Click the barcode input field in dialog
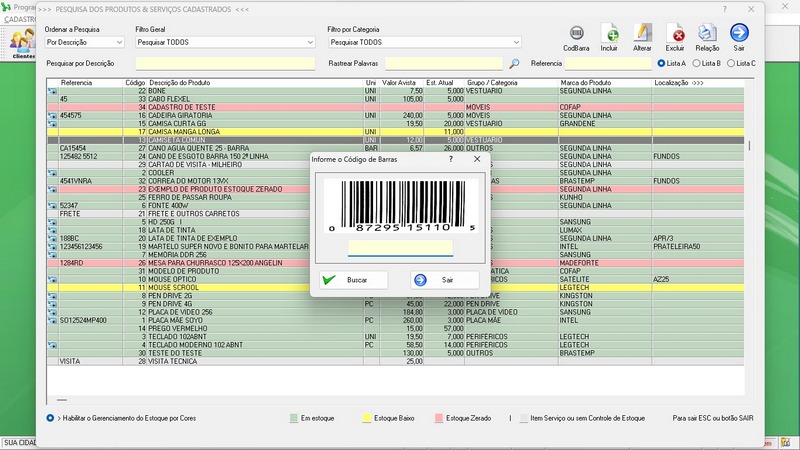This screenshot has height=450, width=800. [400, 248]
